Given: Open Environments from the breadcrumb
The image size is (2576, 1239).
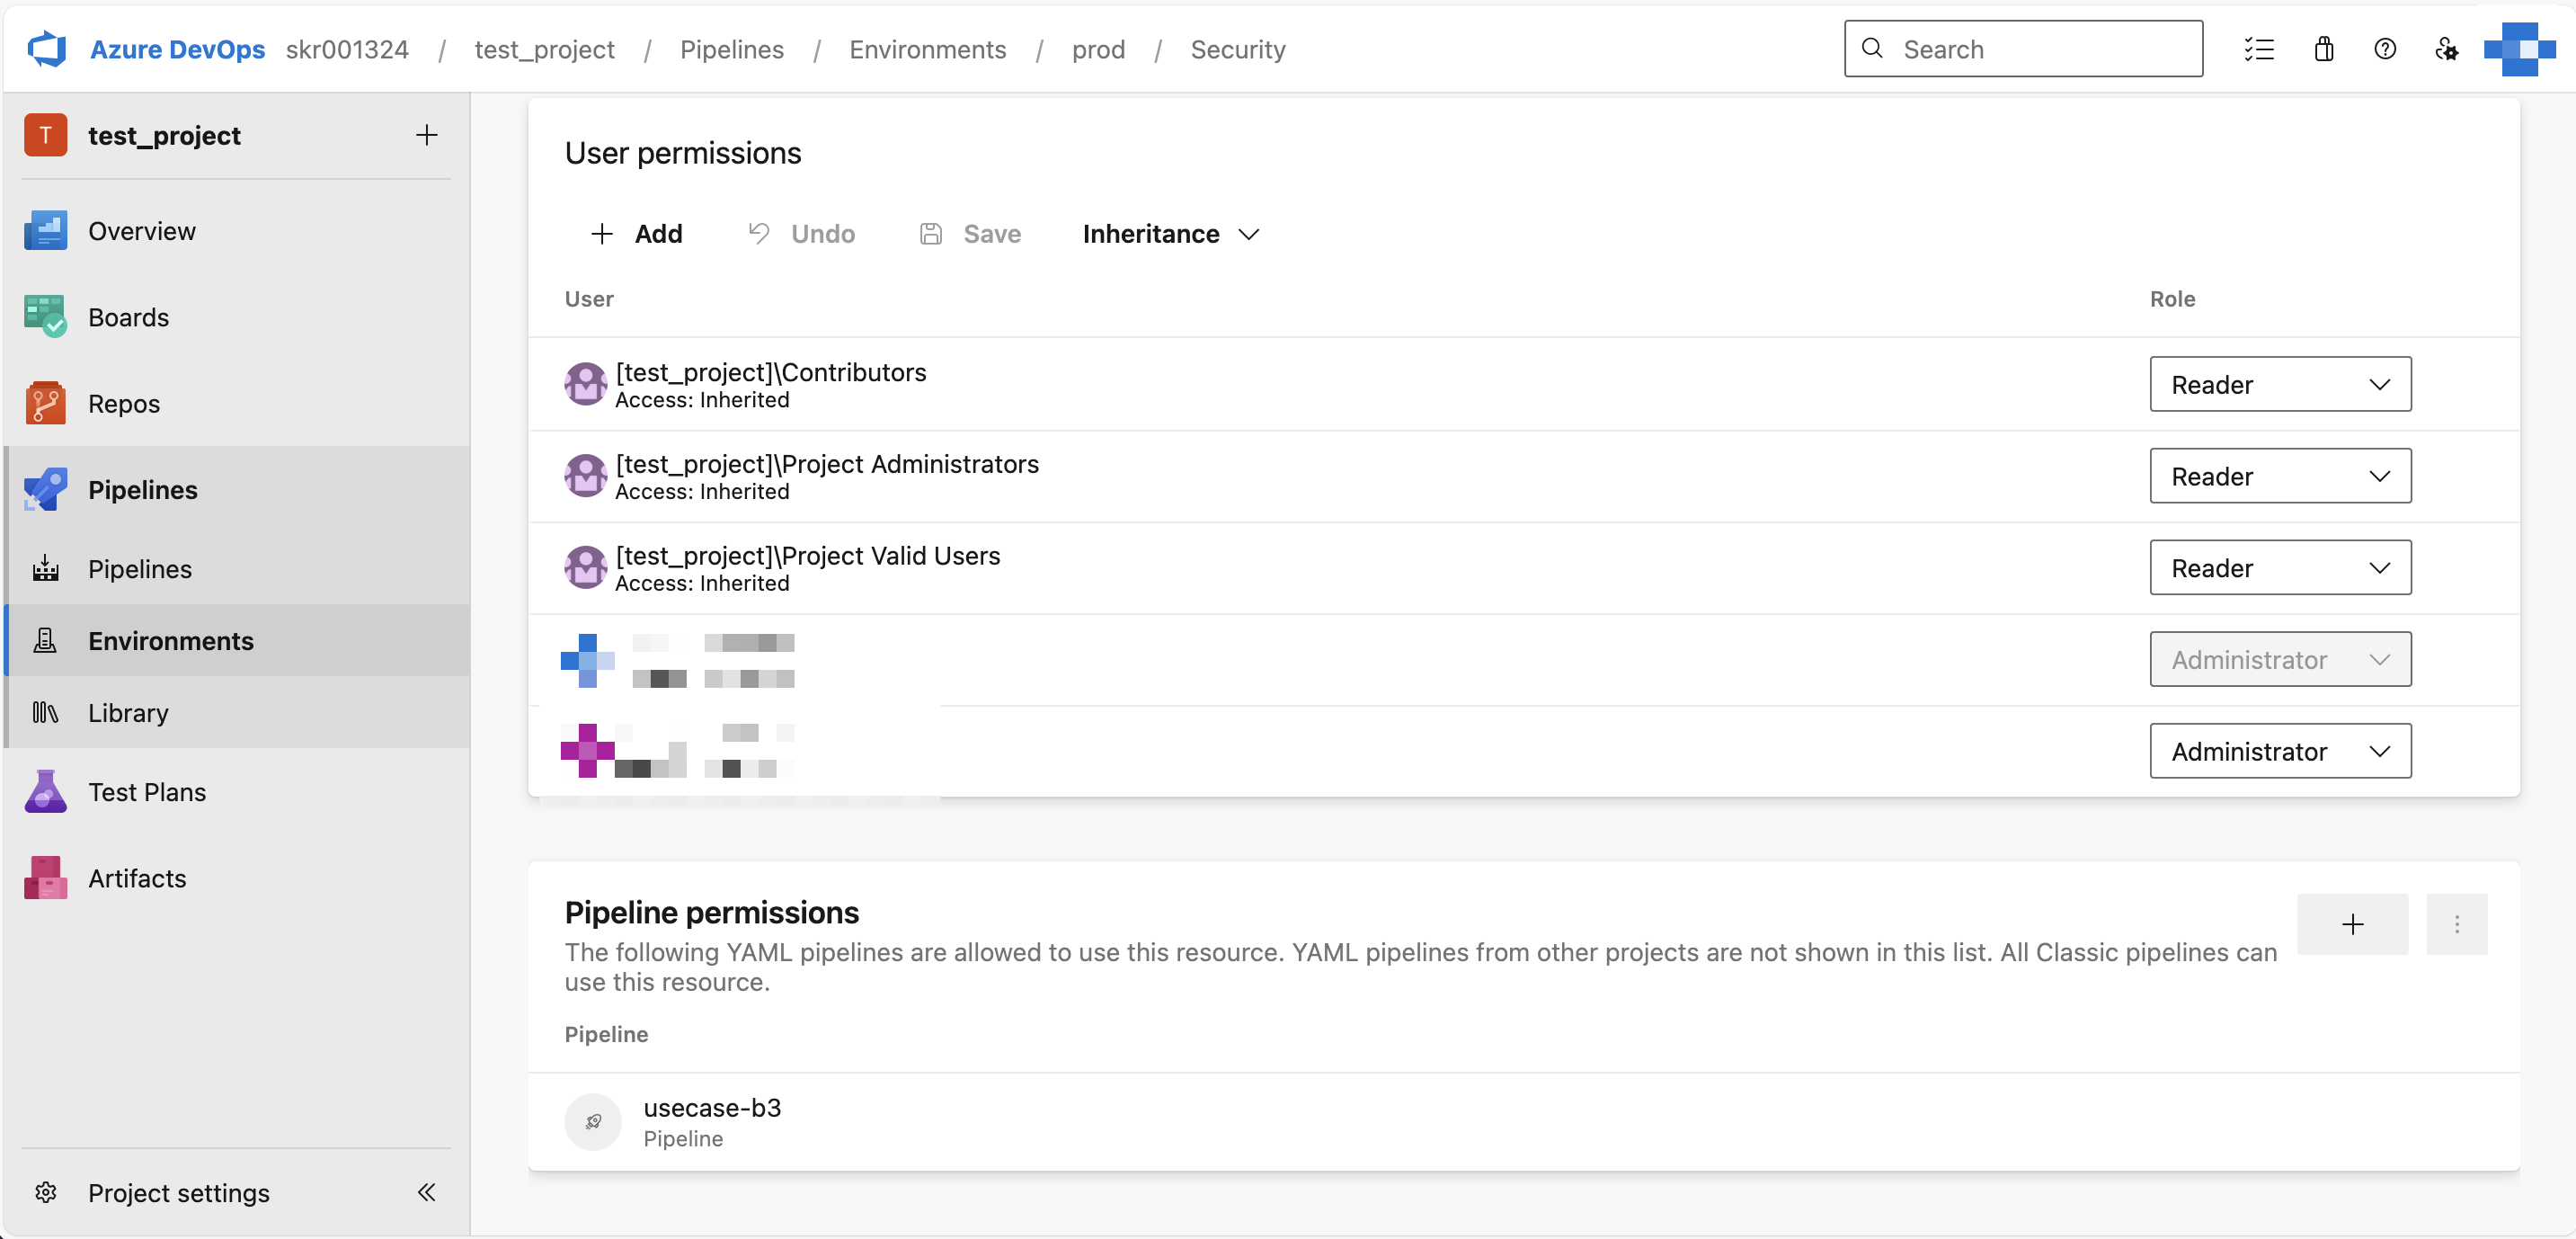Looking at the screenshot, I should (x=927, y=49).
